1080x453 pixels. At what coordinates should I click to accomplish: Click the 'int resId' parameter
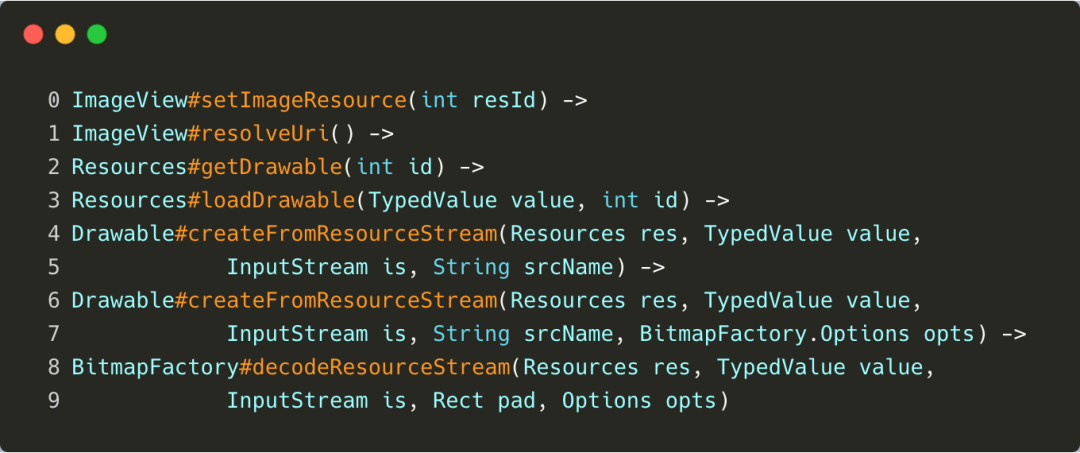[x=478, y=101]
